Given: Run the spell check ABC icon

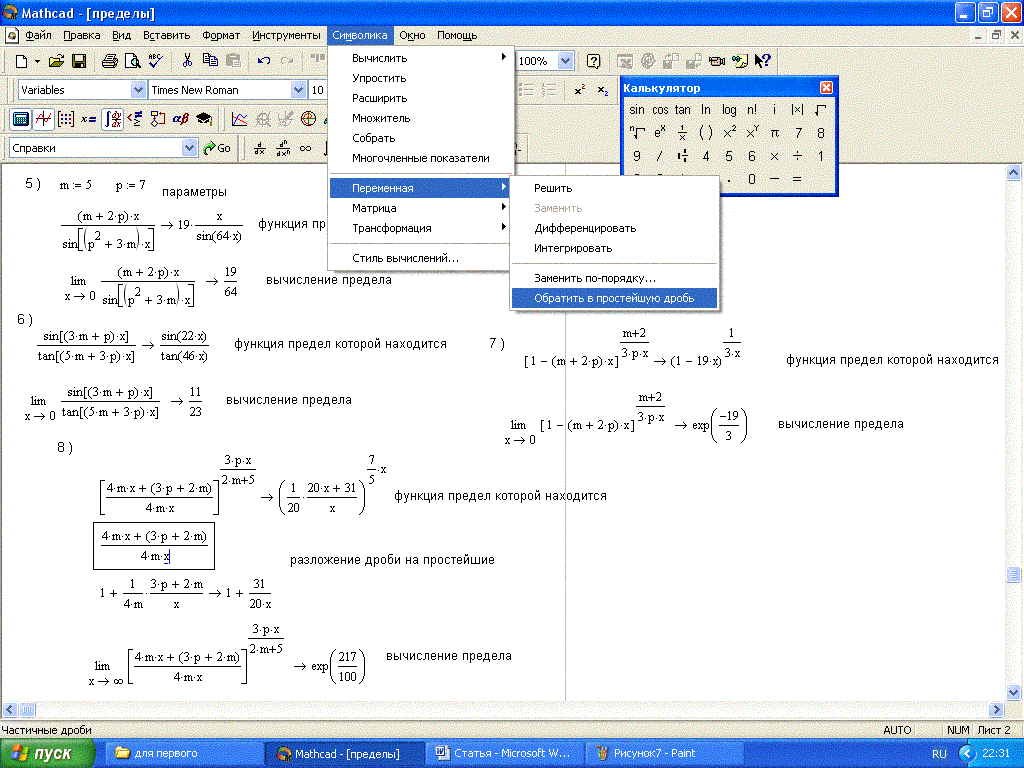Looking at the screenshot, I should coord(156,61).
